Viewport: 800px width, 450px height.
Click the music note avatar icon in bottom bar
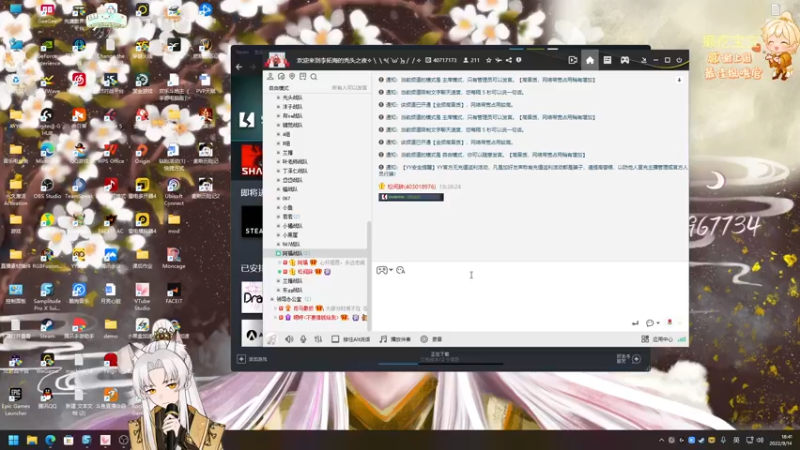coord(272,339)
